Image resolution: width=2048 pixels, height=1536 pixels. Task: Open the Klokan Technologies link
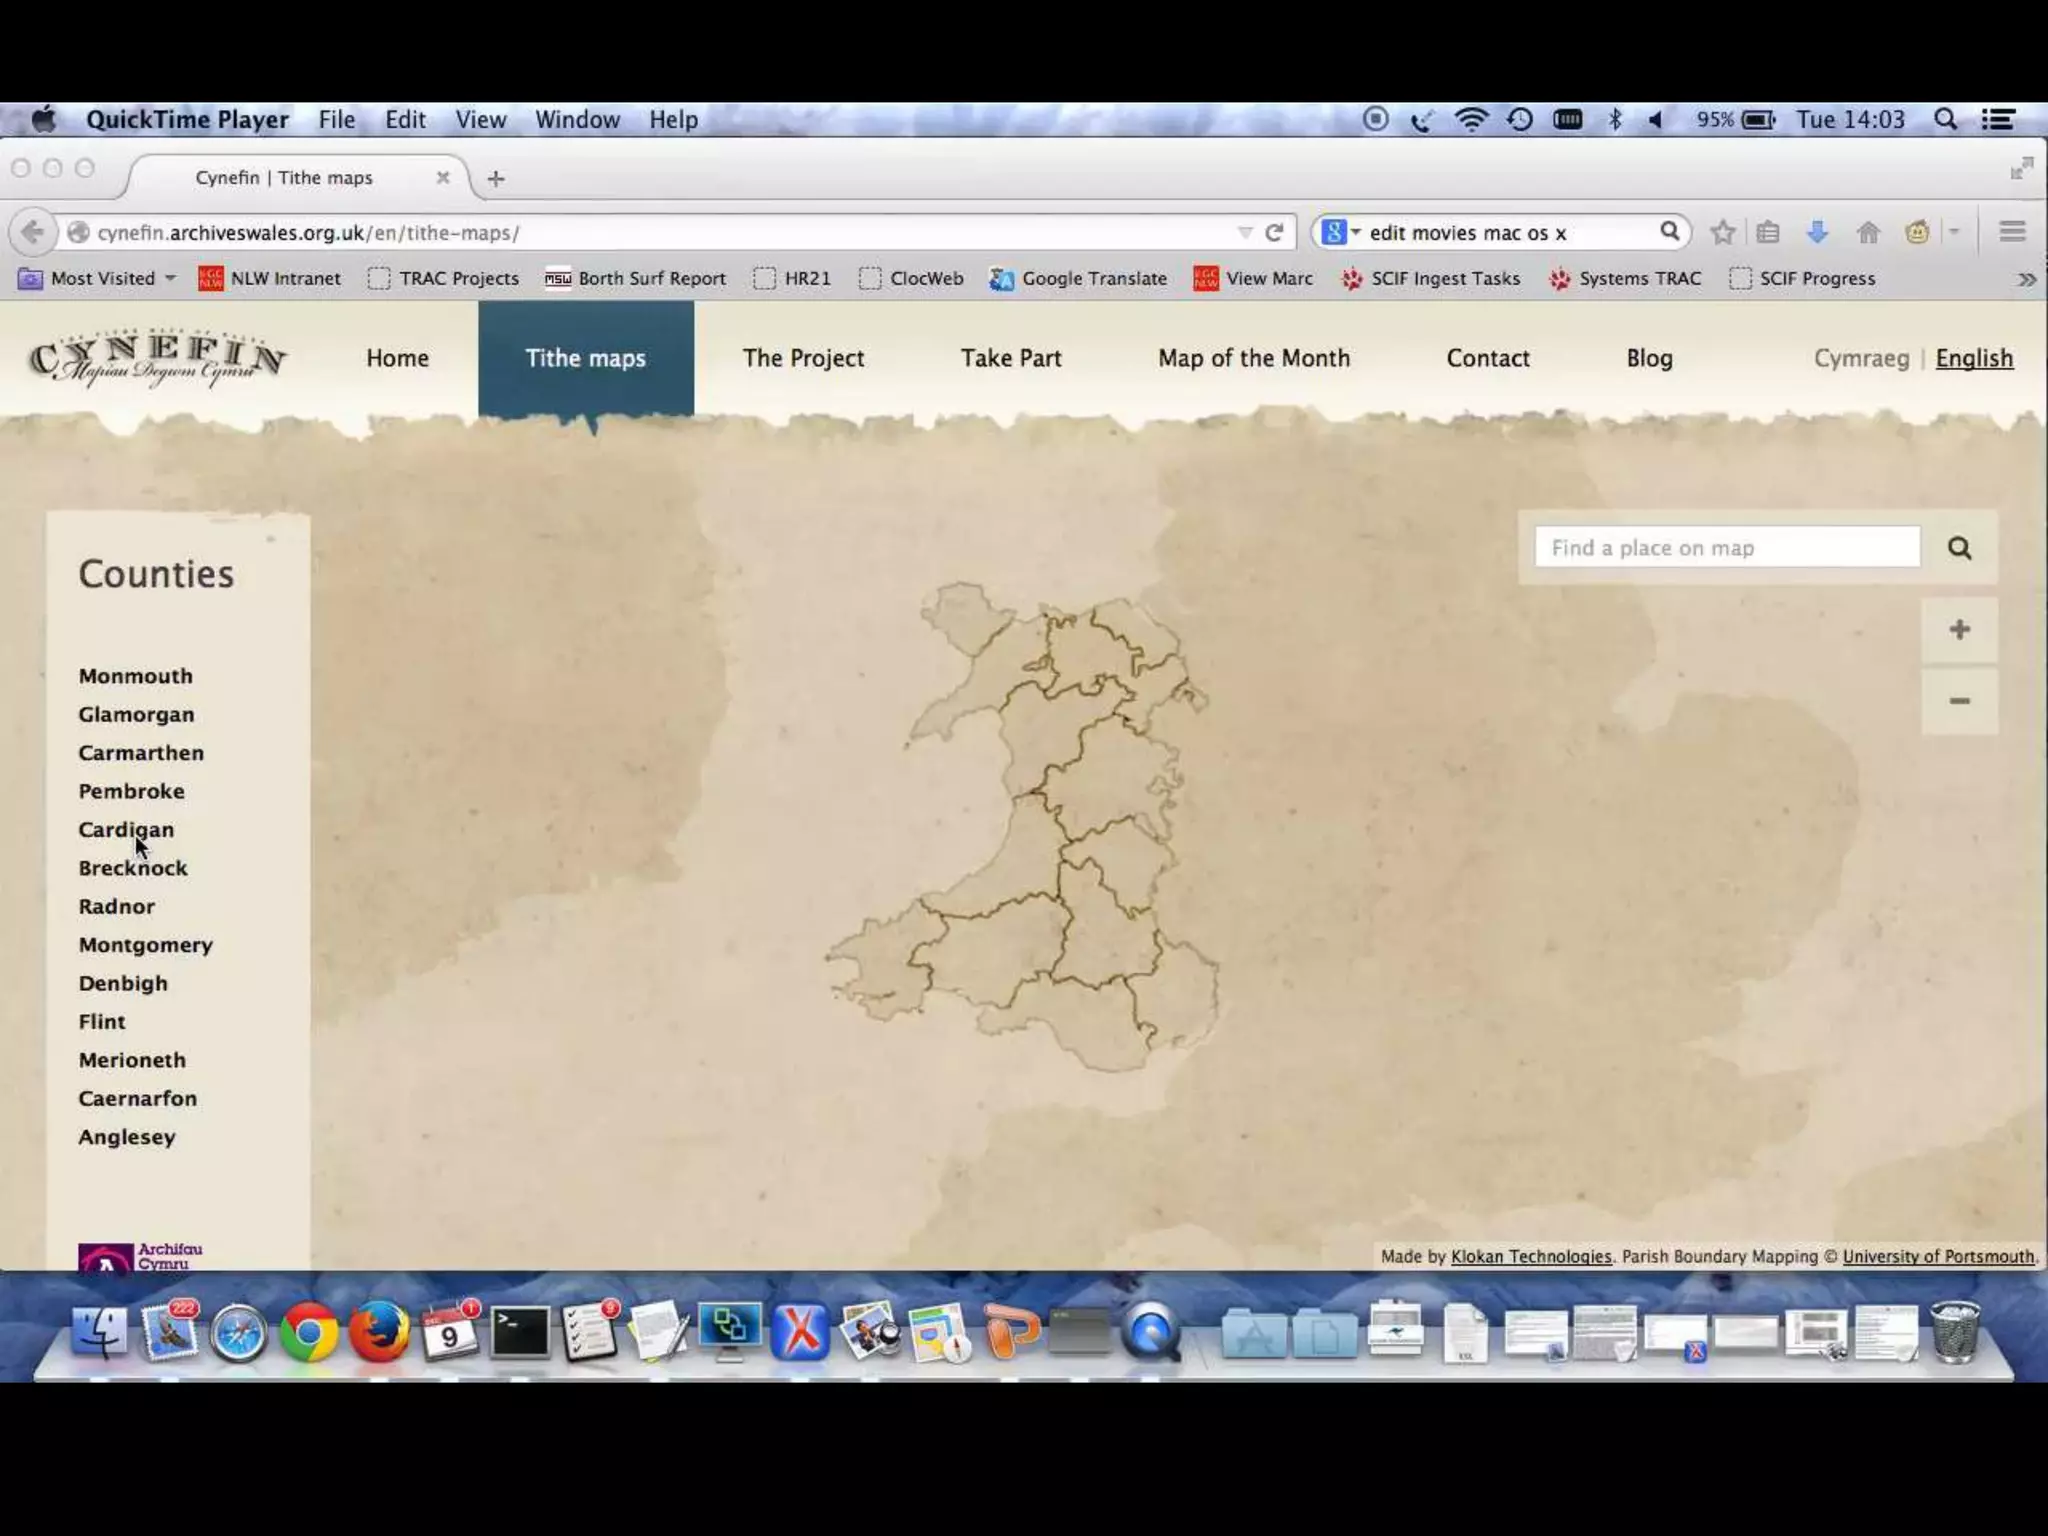point(1530,1257)
